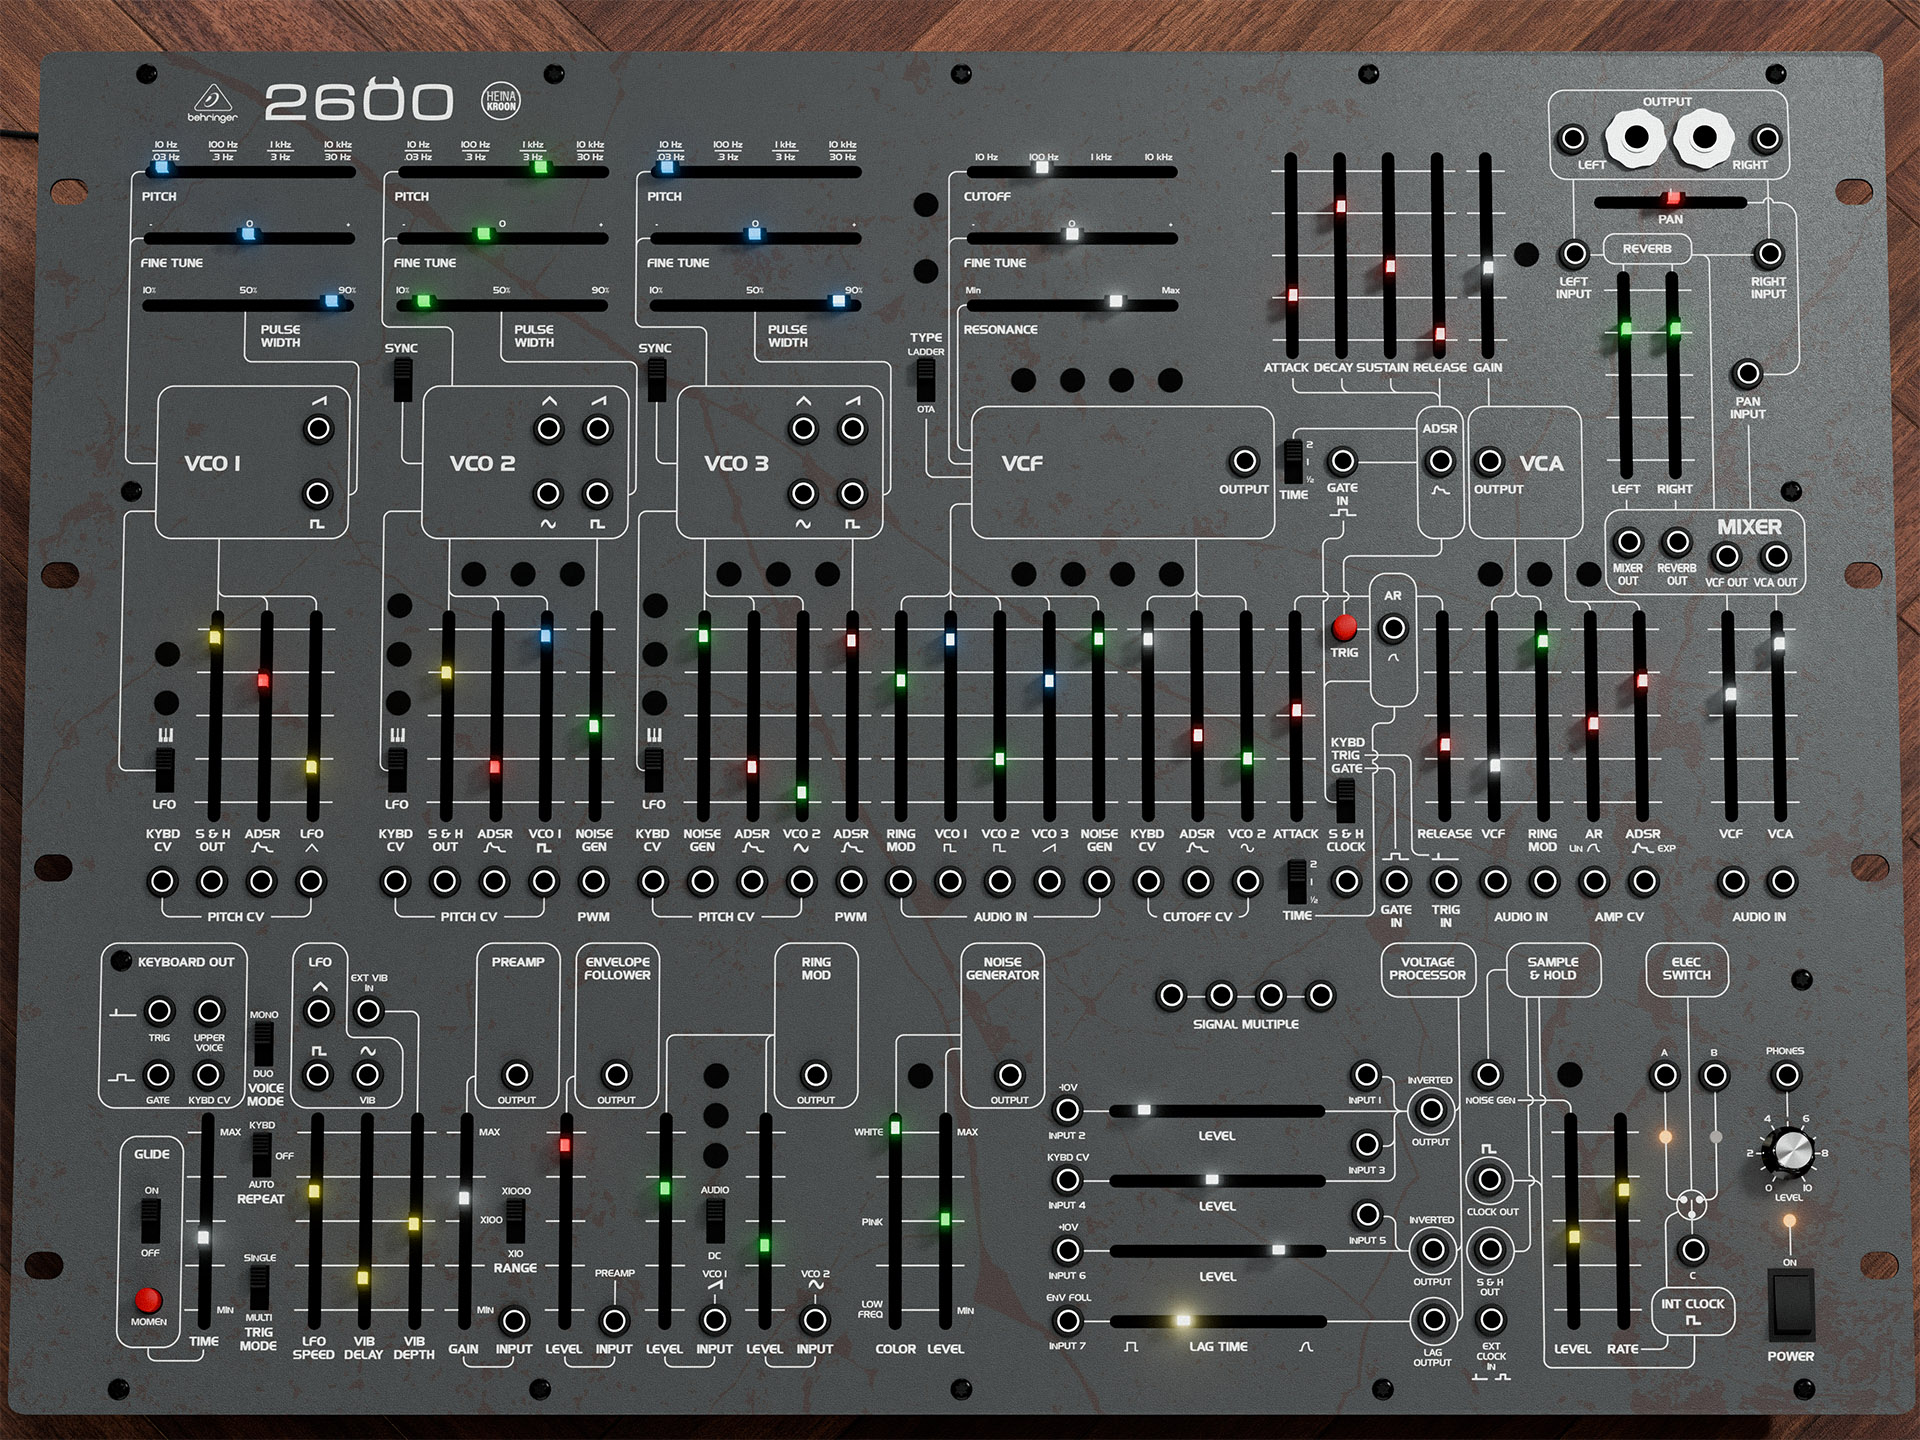The image size is (1920, 1440).
Task: Click the Behringer logo icon
Action: (x=212, y=101)
